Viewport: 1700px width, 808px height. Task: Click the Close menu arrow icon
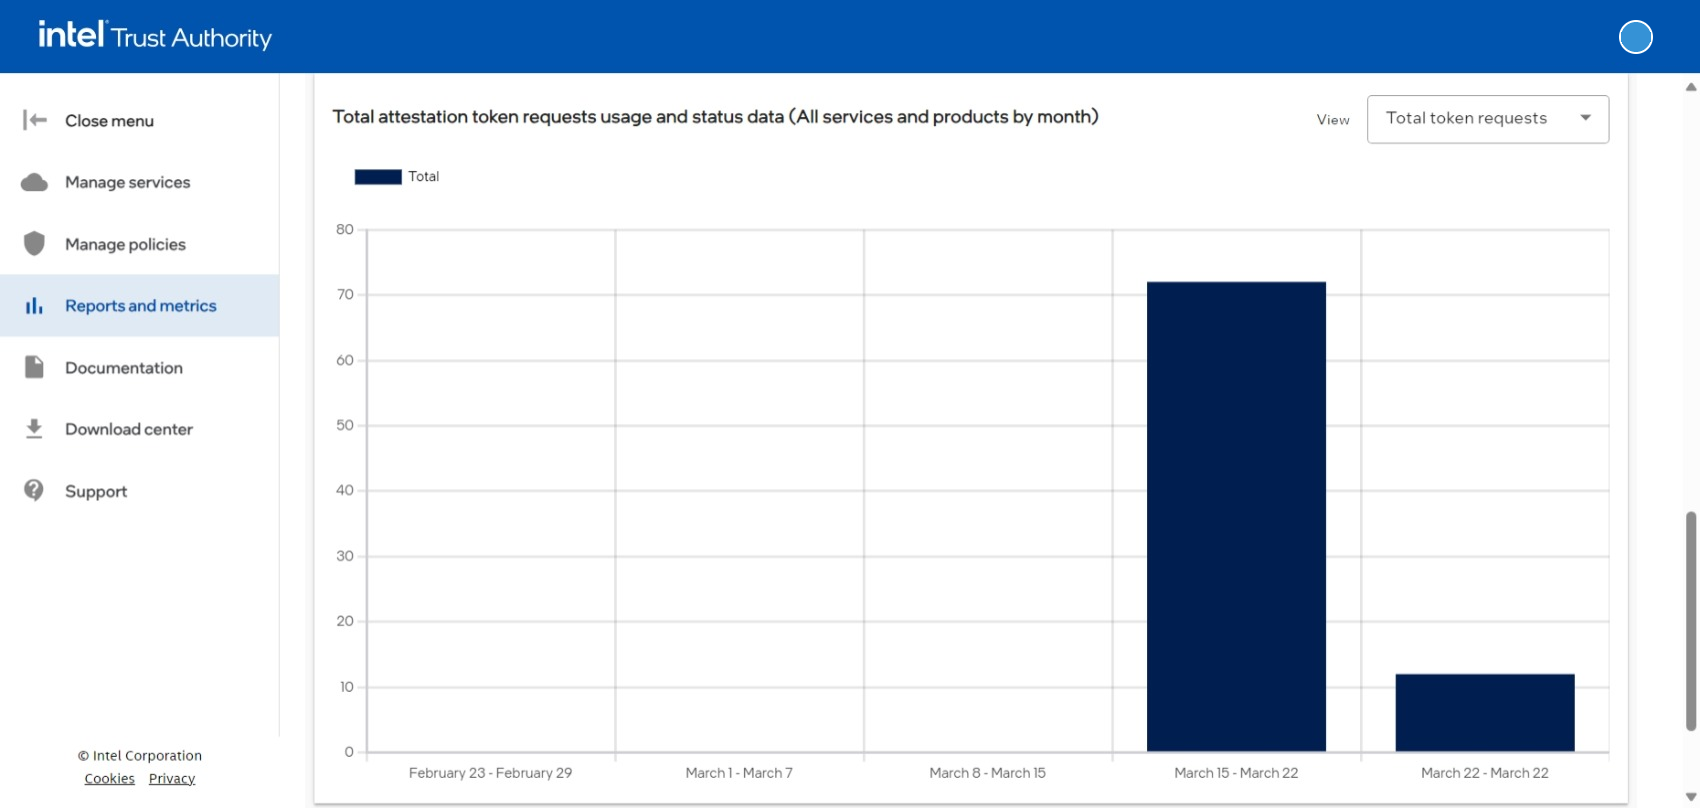pyautogui.click(x=35, y=120)
